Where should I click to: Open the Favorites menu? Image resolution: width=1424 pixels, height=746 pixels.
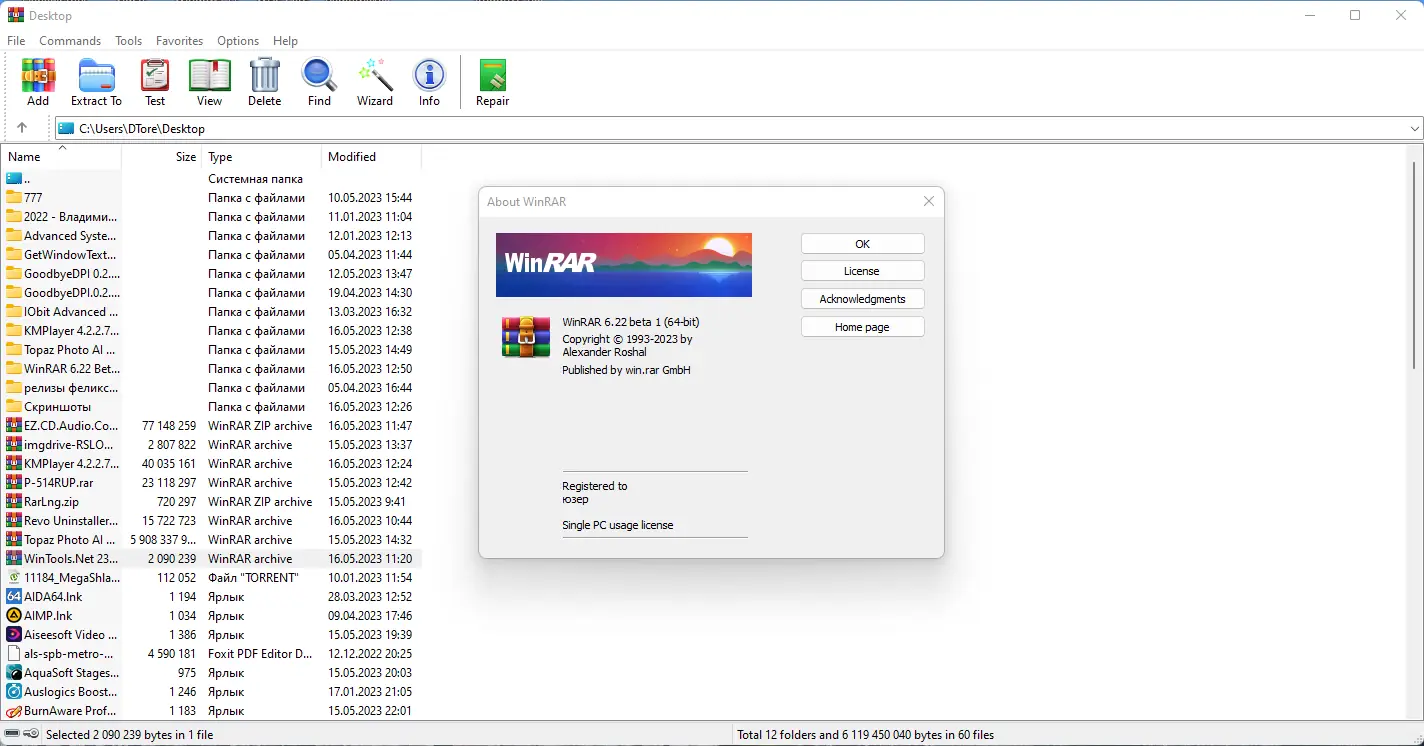[x=180, y=41]
